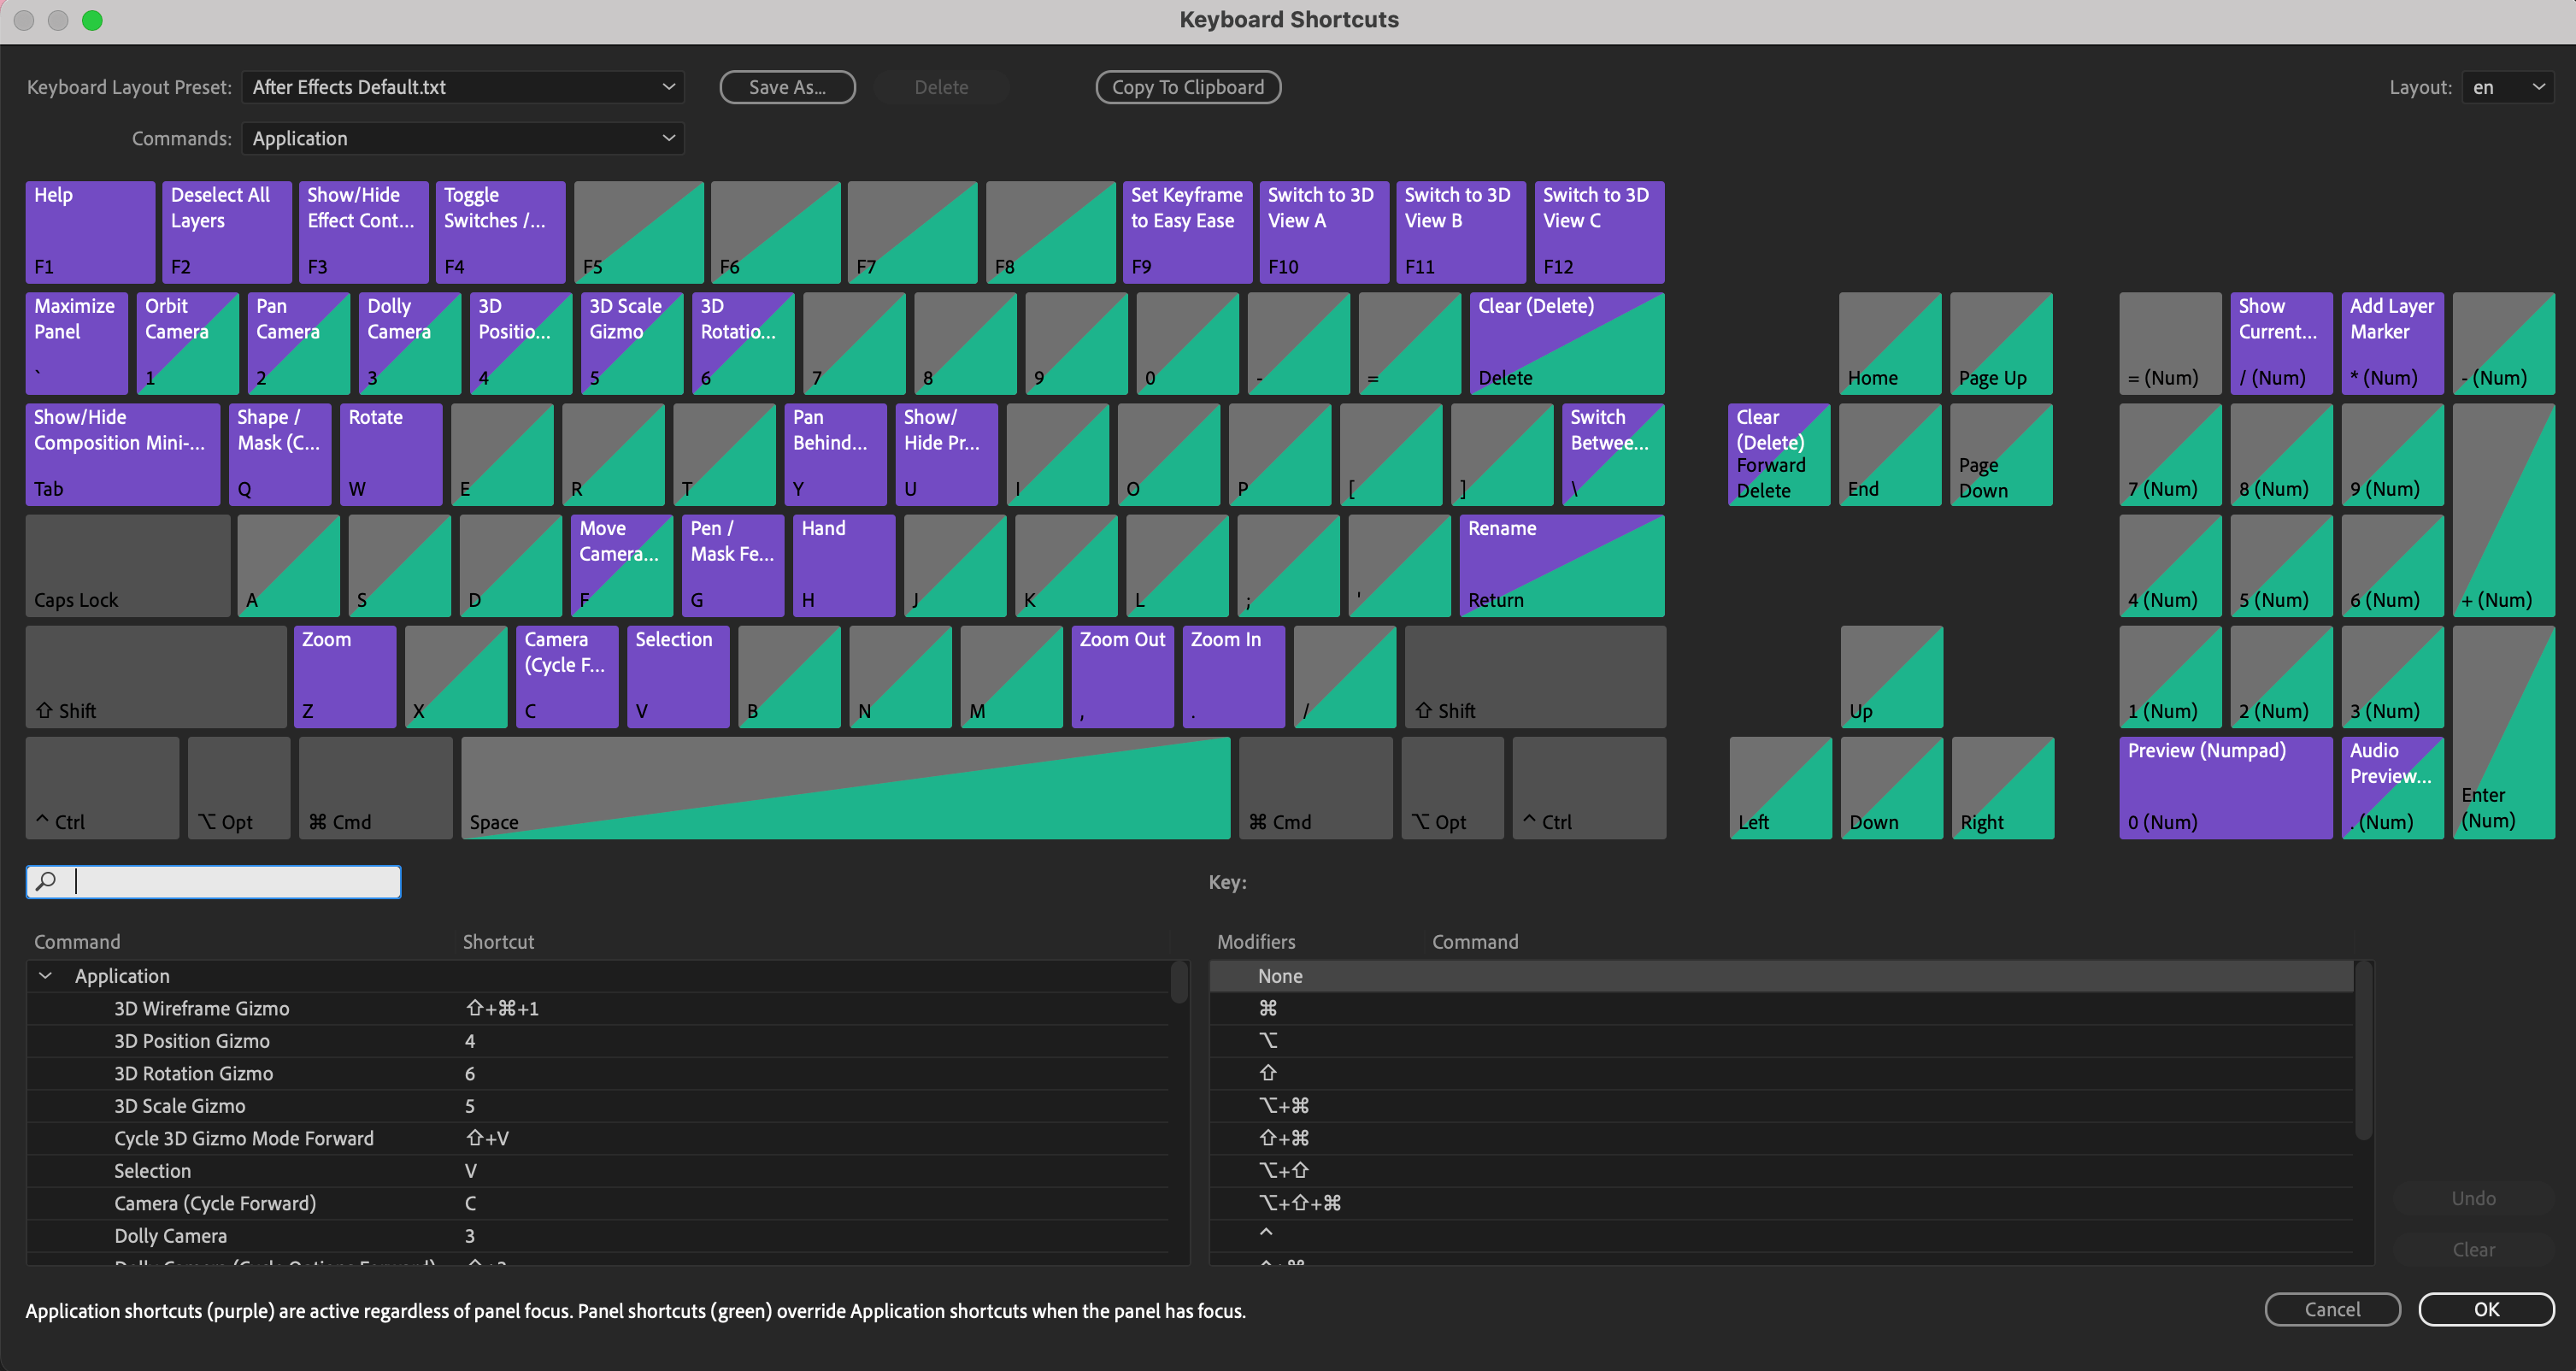Select the F1 Help key

[88, 231]
